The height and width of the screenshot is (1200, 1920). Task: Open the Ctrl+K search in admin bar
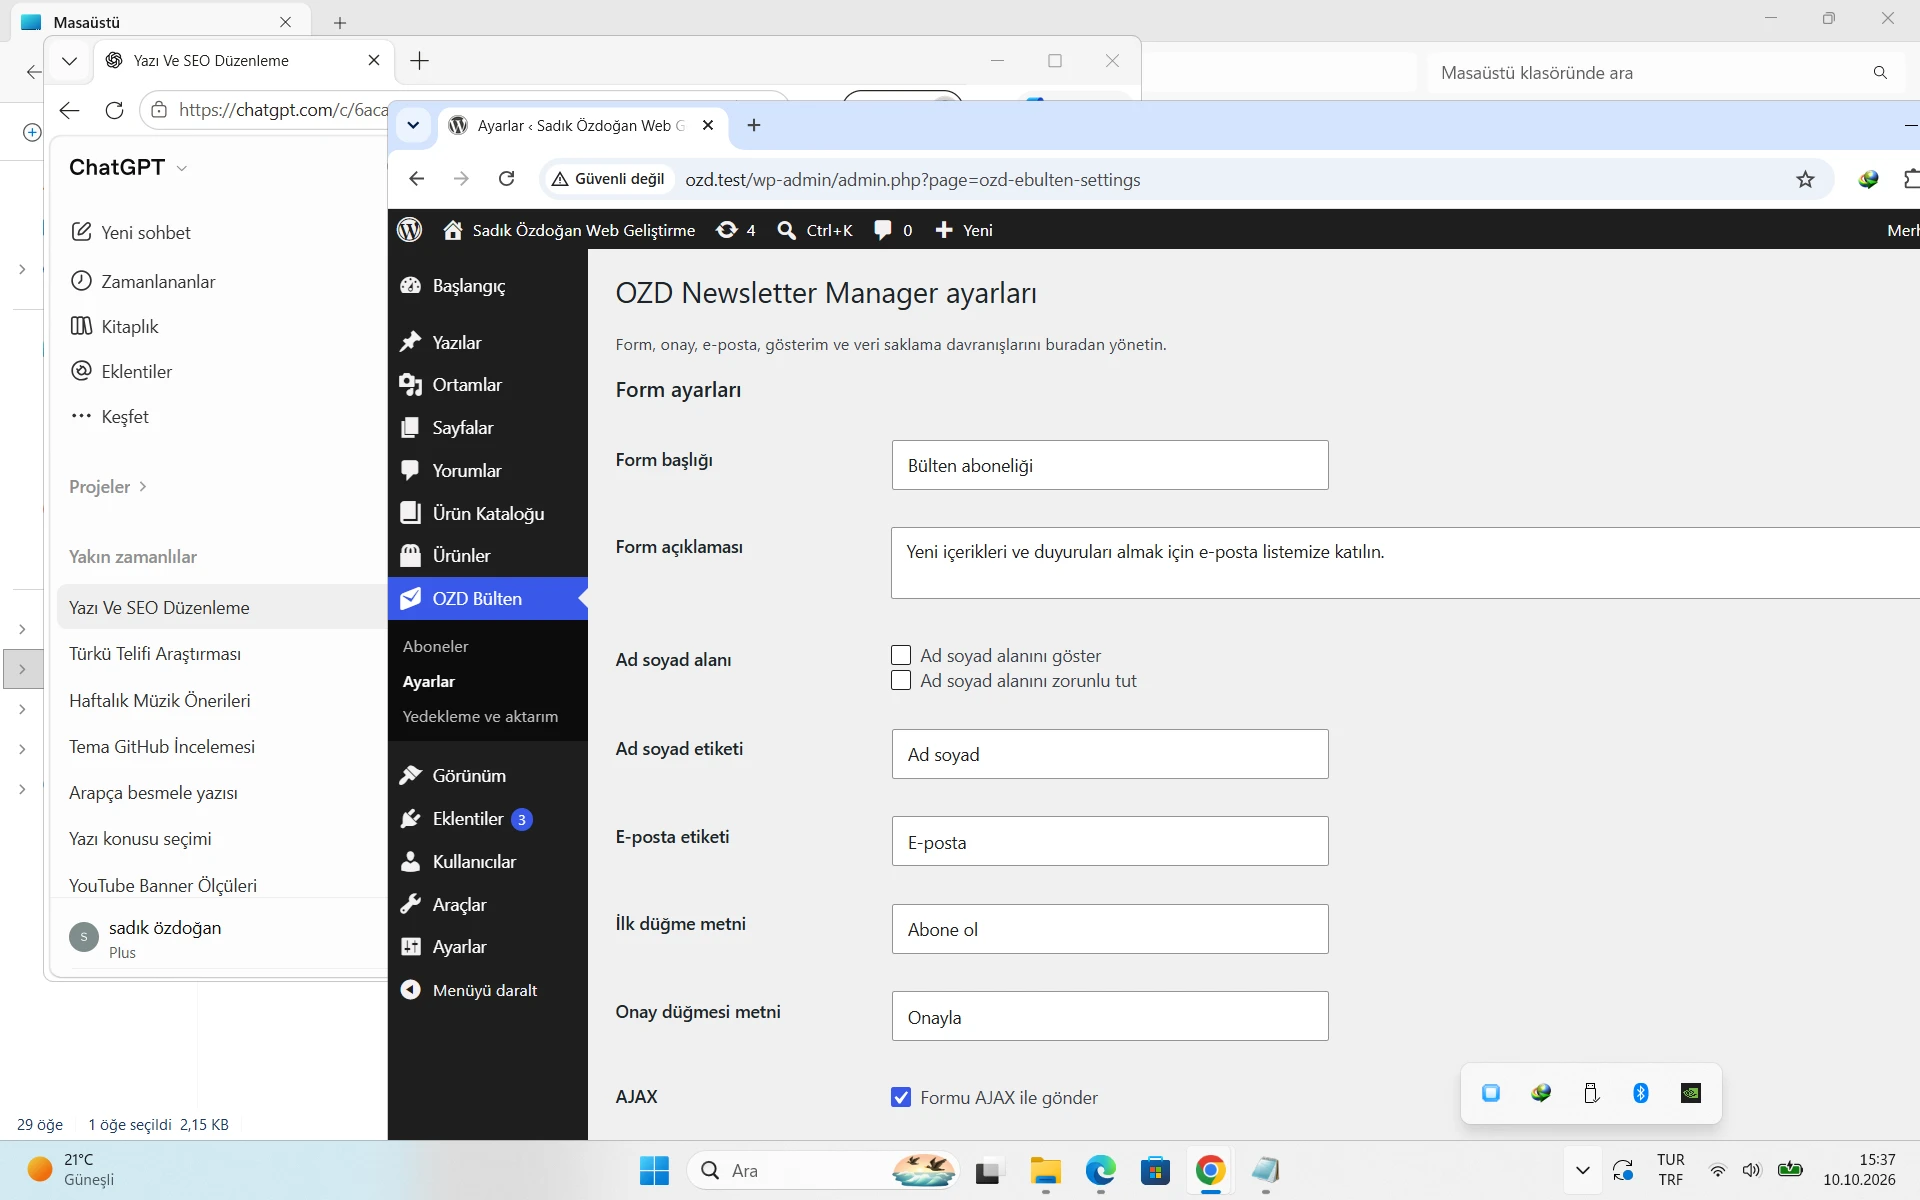click(815, 230)
